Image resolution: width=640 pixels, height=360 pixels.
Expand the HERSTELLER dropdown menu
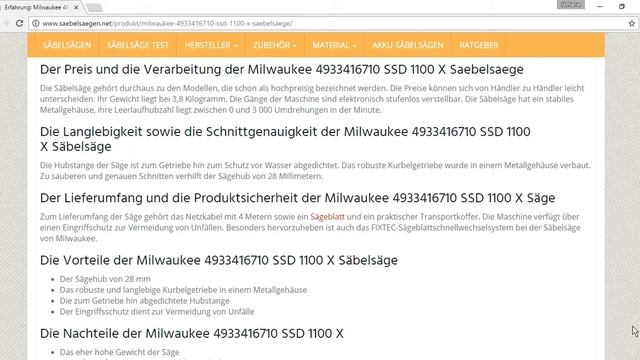coord(211,45)
